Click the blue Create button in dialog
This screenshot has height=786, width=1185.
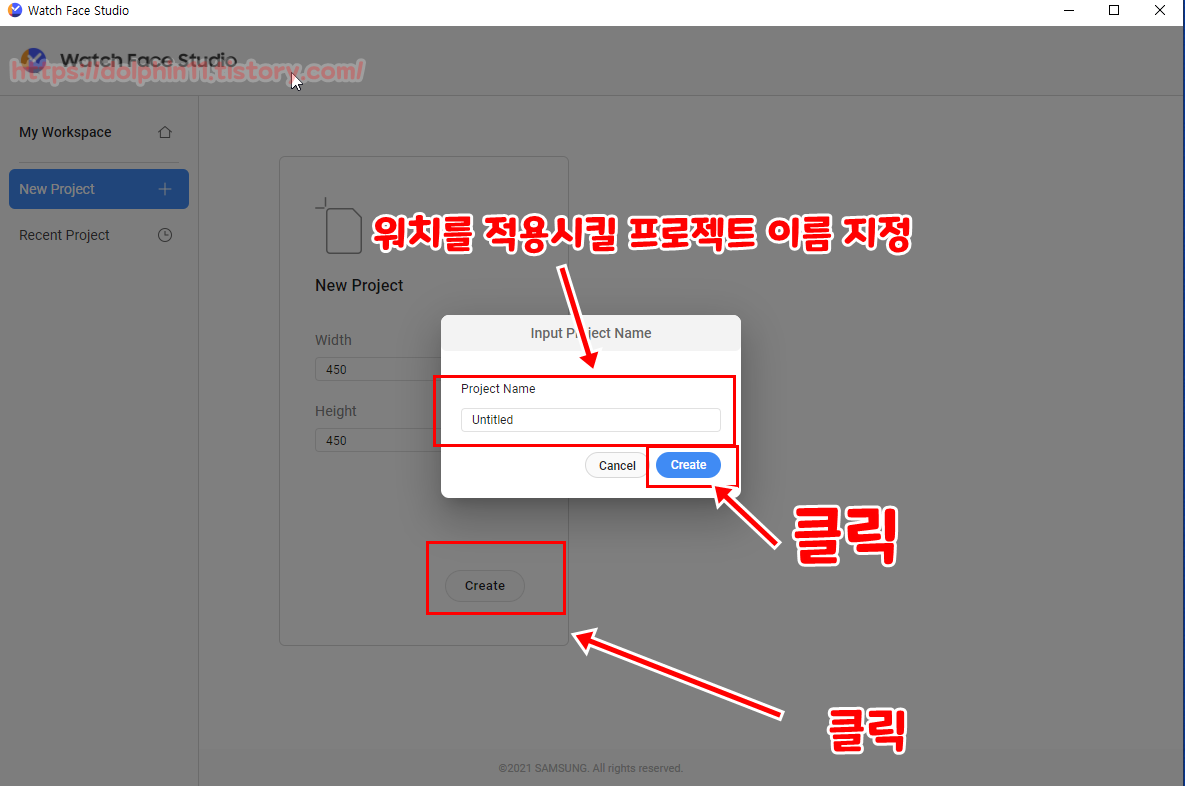click(x=688, y=465)
